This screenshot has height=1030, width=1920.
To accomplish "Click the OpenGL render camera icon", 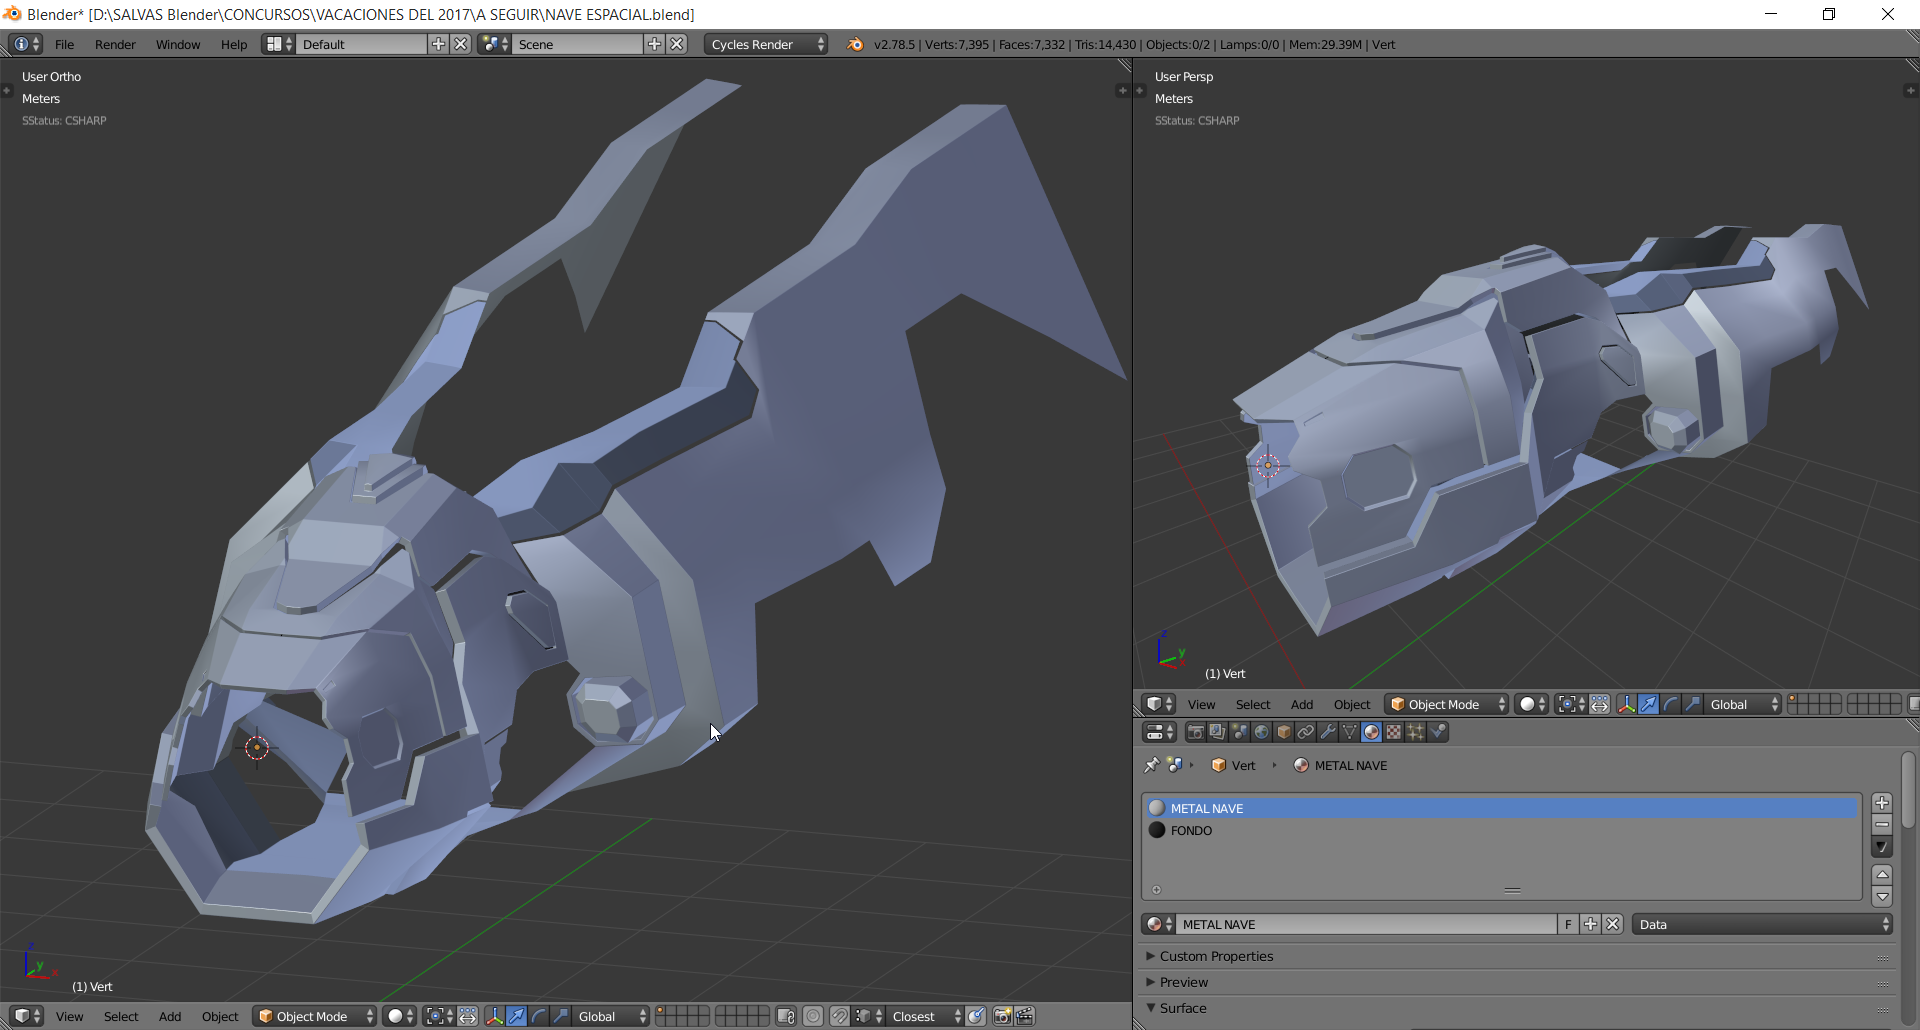I will tap(1002, 1016).
